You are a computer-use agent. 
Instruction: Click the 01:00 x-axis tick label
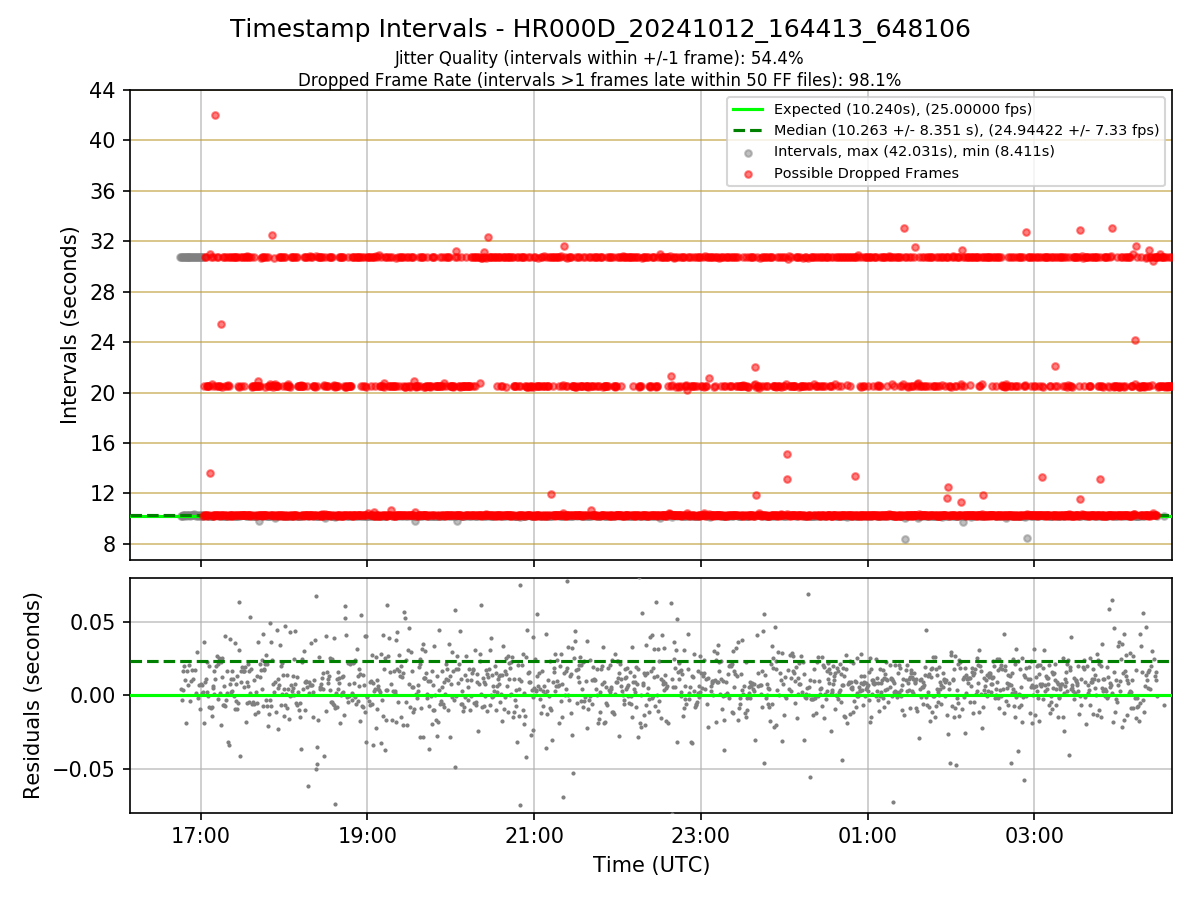pyautogui.click(x=867, y=834)
